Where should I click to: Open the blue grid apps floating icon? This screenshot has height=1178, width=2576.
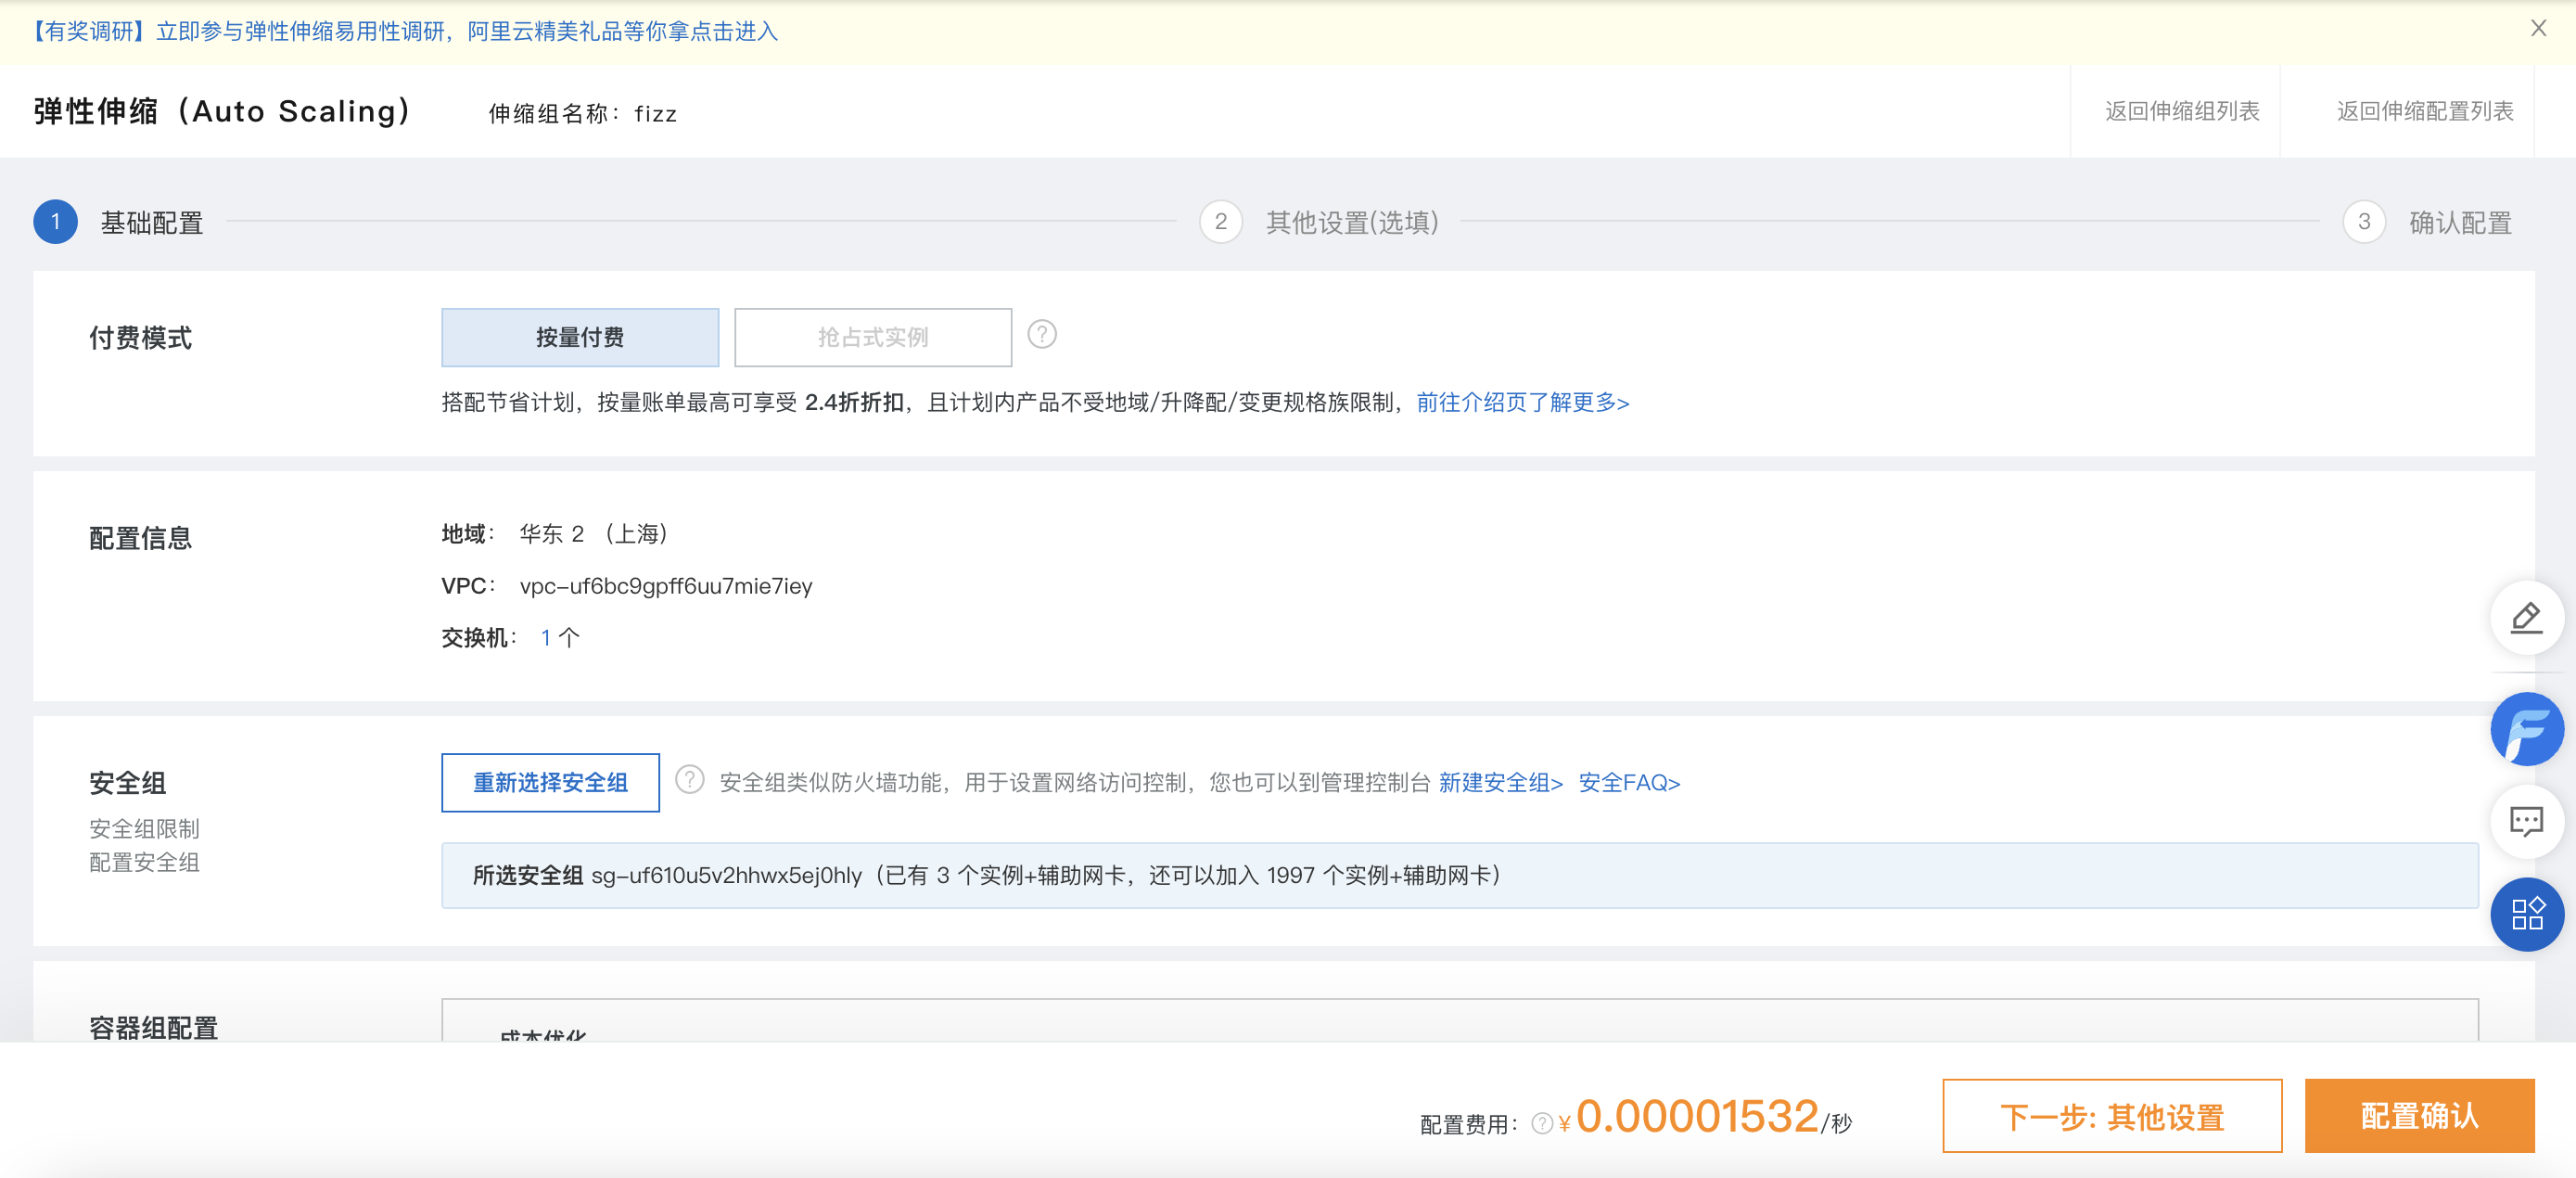[x=2527, y=914]
